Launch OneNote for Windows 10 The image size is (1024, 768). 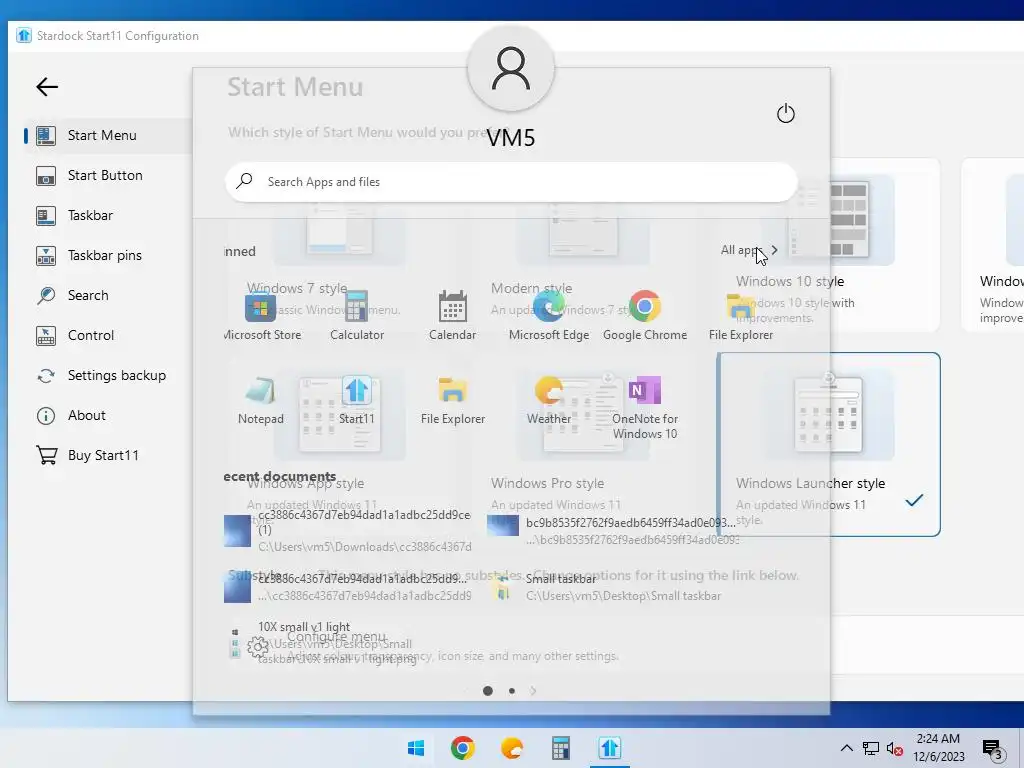[645, 408]
